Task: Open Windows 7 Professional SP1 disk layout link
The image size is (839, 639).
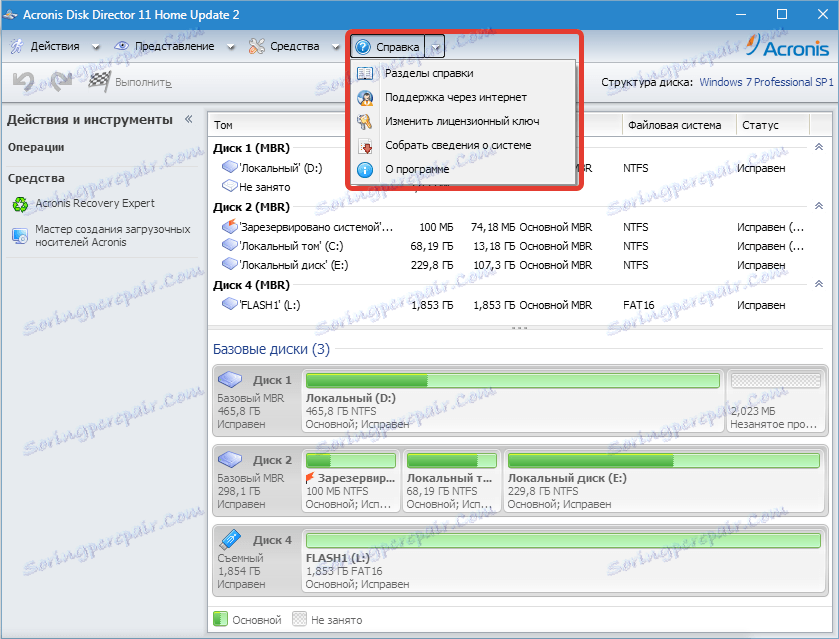Action: point(766,82)
